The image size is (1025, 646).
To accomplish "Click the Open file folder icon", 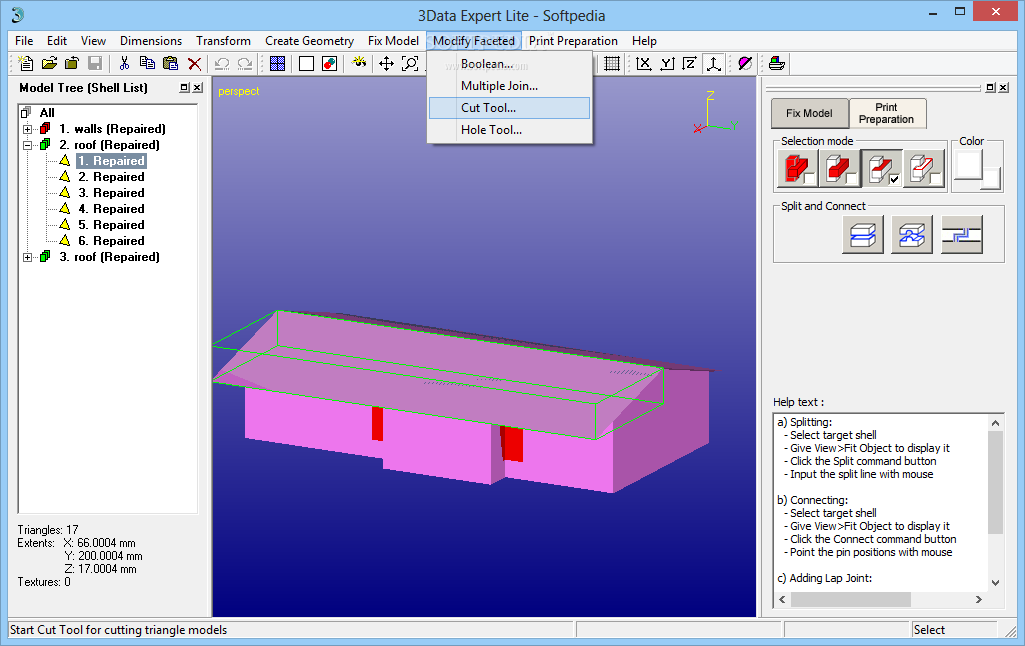I will tap(49, 63).
